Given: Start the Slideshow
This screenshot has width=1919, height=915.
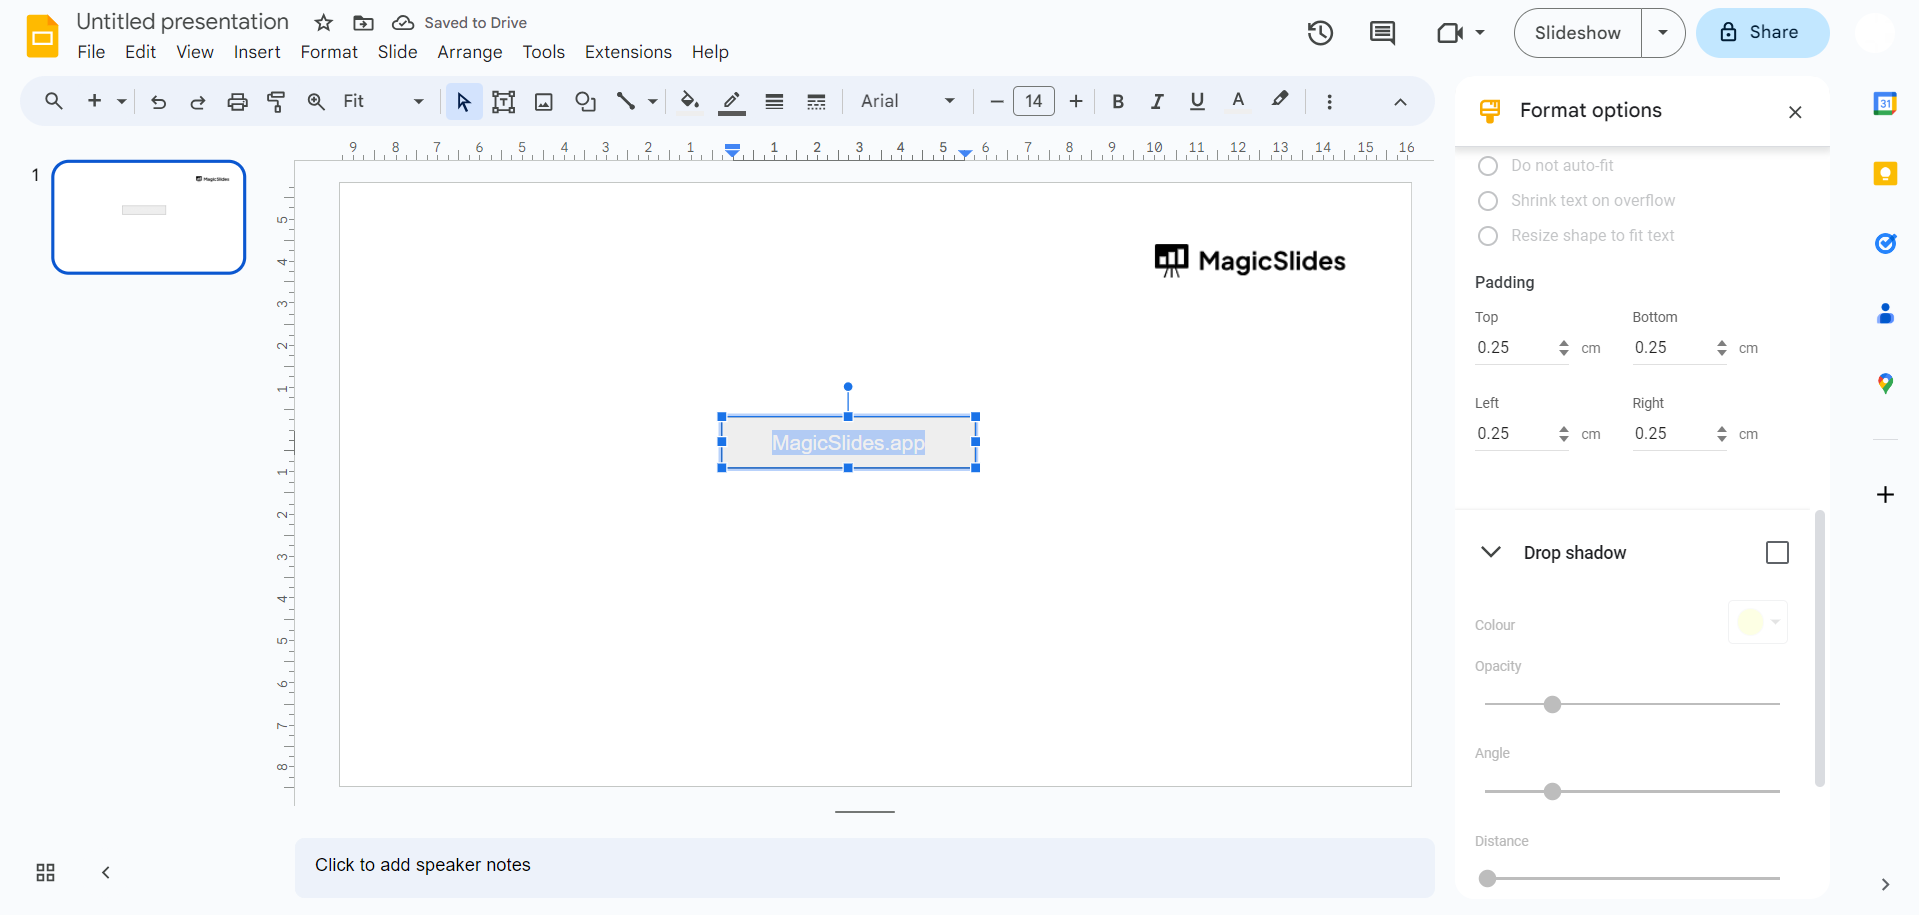Looking at the screenshot, I should tap(1577, 33).
